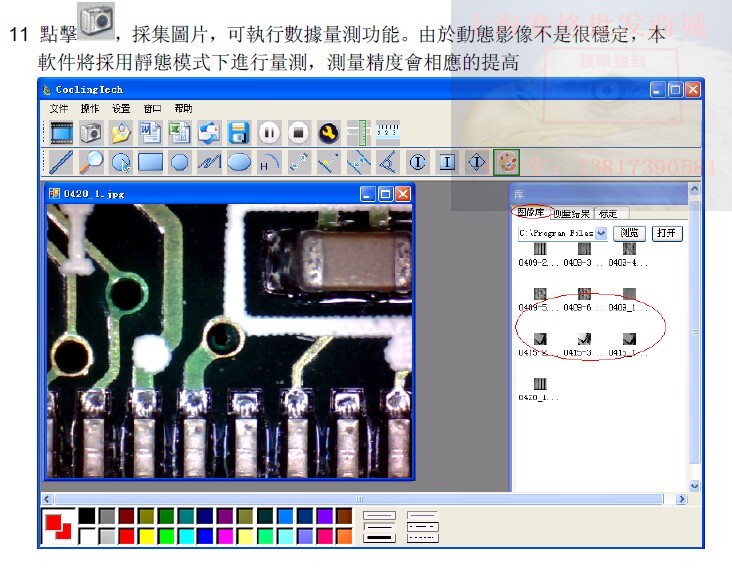Screen dimensions: 732x570
Task: Select the point-to-line distance tool
Action: coord(329,162)
